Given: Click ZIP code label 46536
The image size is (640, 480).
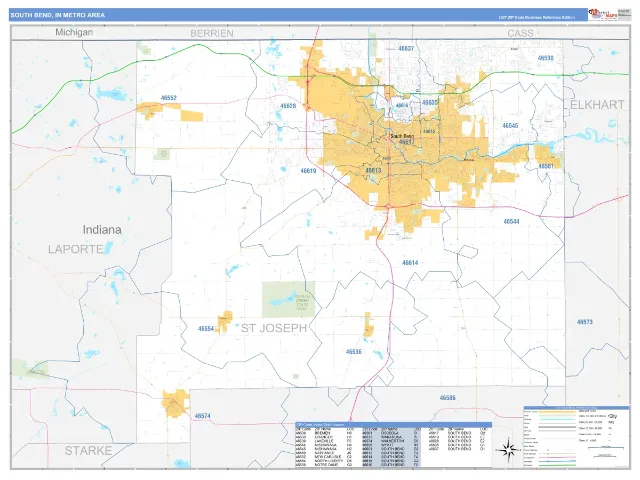Looking at the screenshot, I should (x=353, y=351).
